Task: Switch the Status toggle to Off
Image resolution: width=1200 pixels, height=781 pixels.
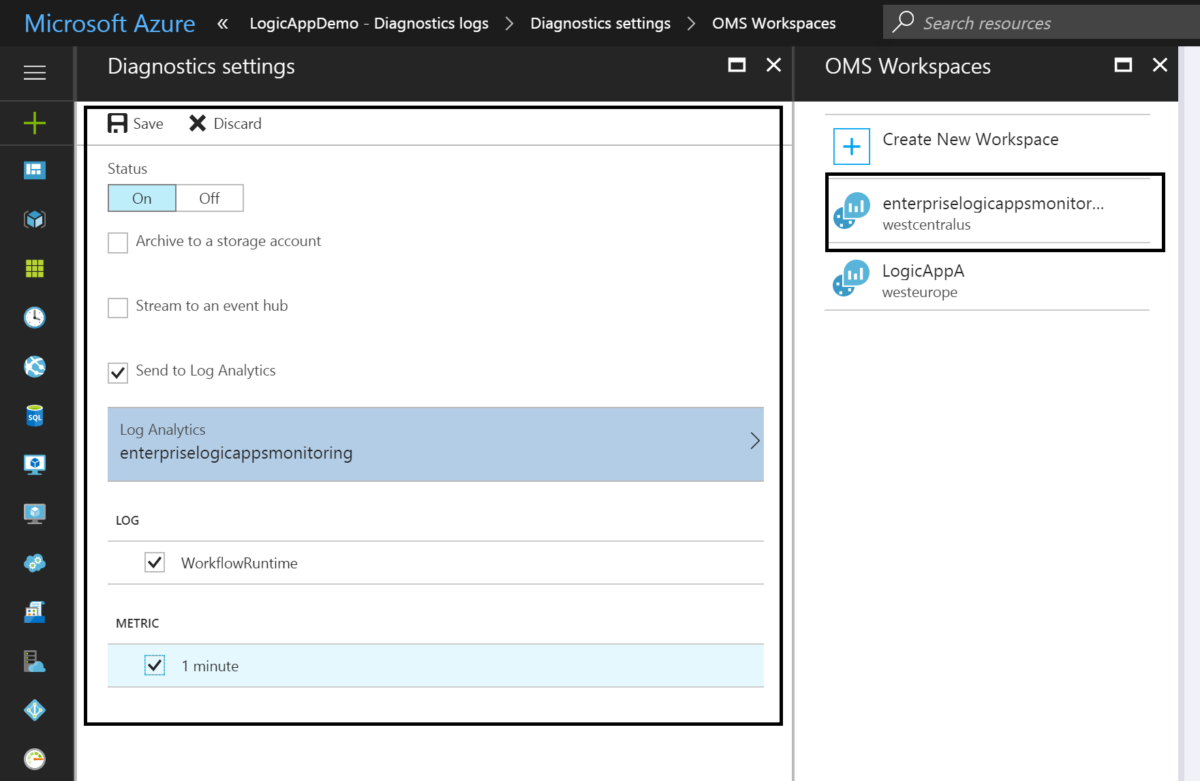Action: point(209,197)
